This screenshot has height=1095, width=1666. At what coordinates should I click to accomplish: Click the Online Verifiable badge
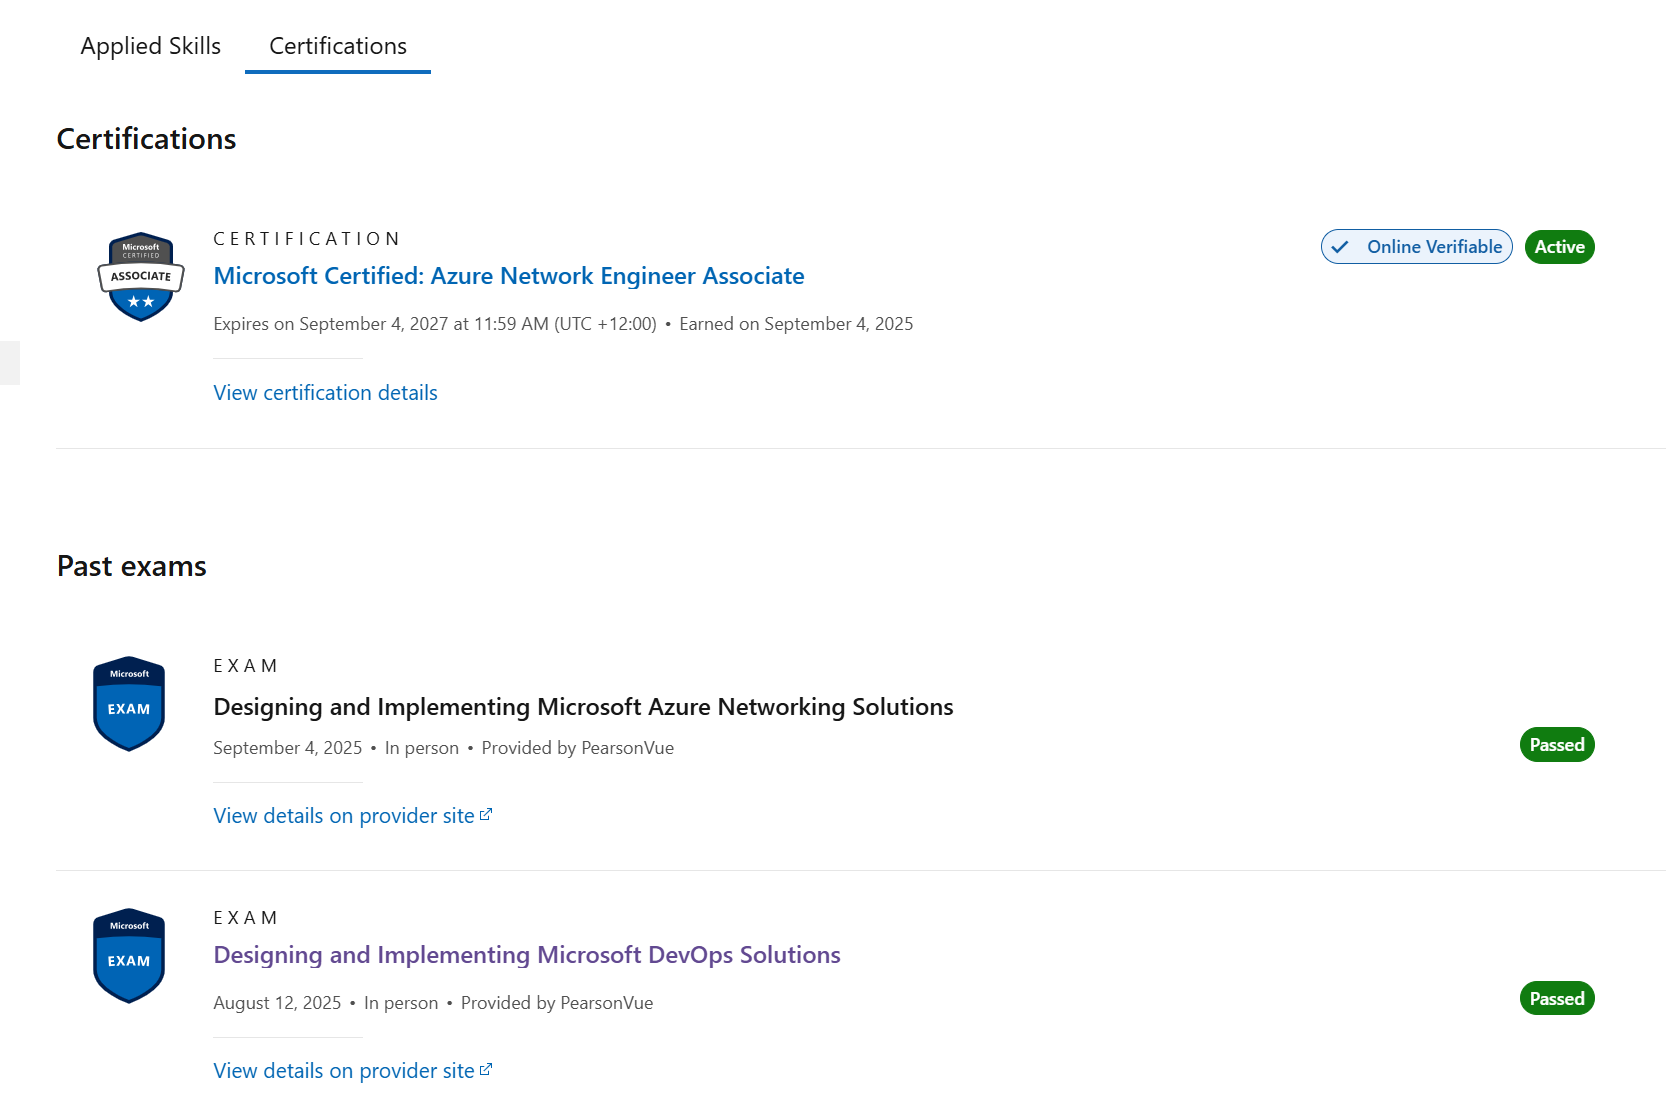tap(1416, 247)
